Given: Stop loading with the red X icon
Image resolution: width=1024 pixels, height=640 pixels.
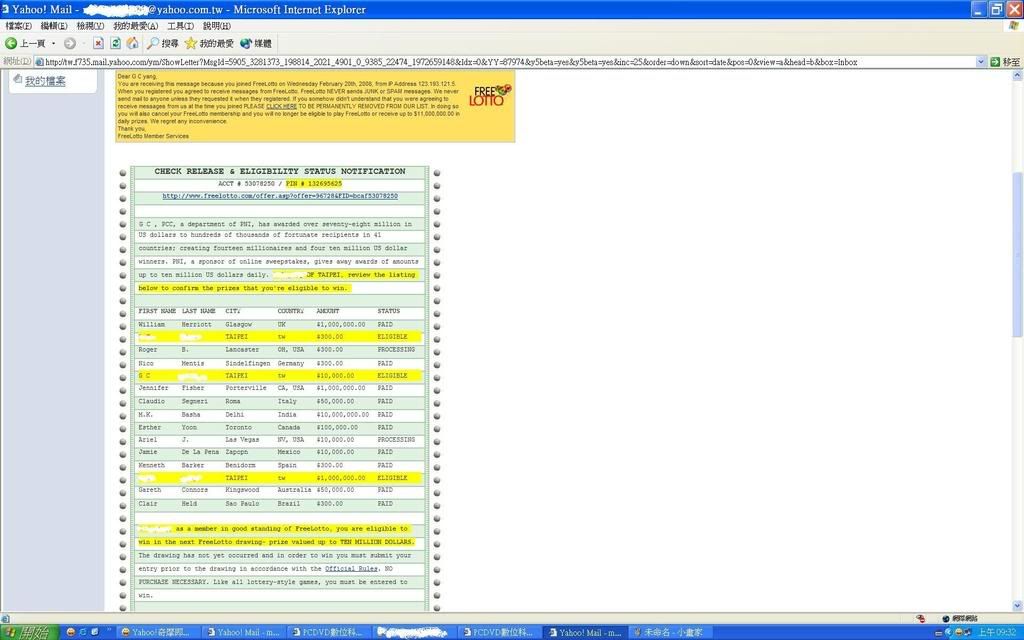Looking at the screenshot, I should point(98,43).
